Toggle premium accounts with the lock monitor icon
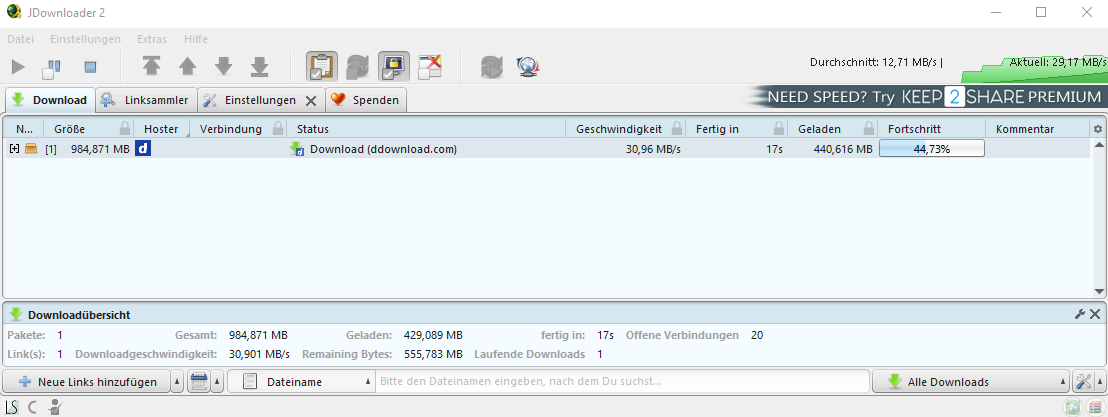The width and height of the screenshot is (1108, 417). tap(394, 66)
